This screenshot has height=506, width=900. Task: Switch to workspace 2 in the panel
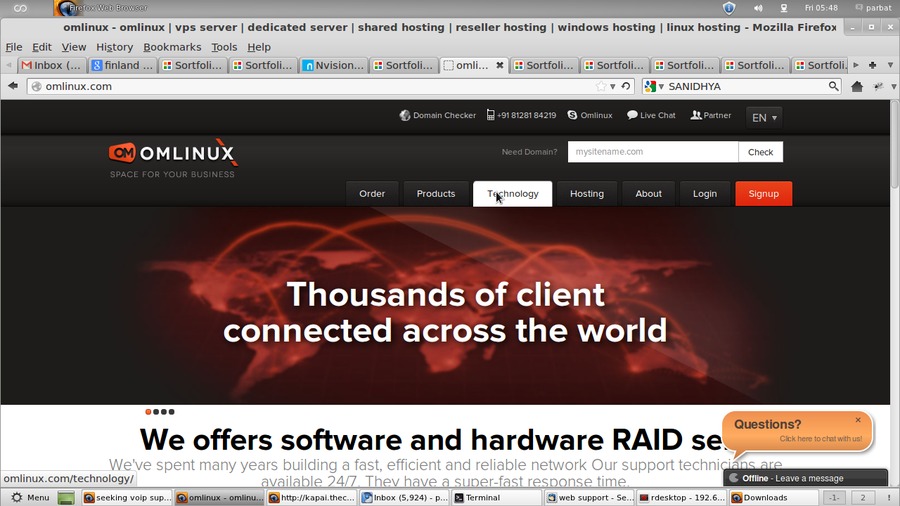[862, 497]
